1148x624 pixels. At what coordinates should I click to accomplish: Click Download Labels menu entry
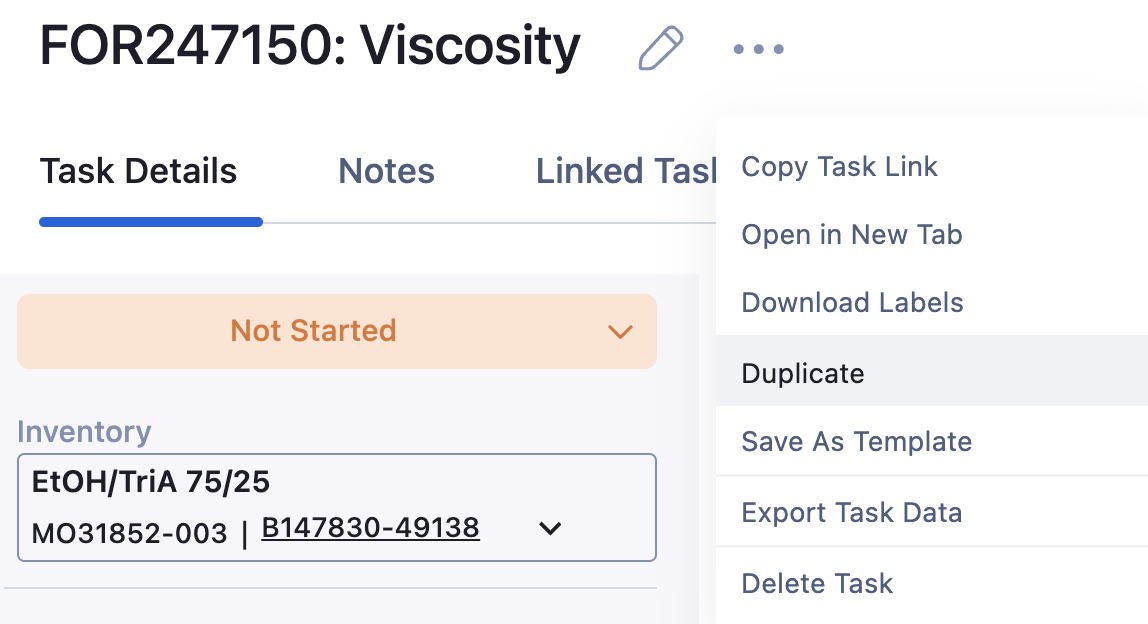click(x=852, y=303)
